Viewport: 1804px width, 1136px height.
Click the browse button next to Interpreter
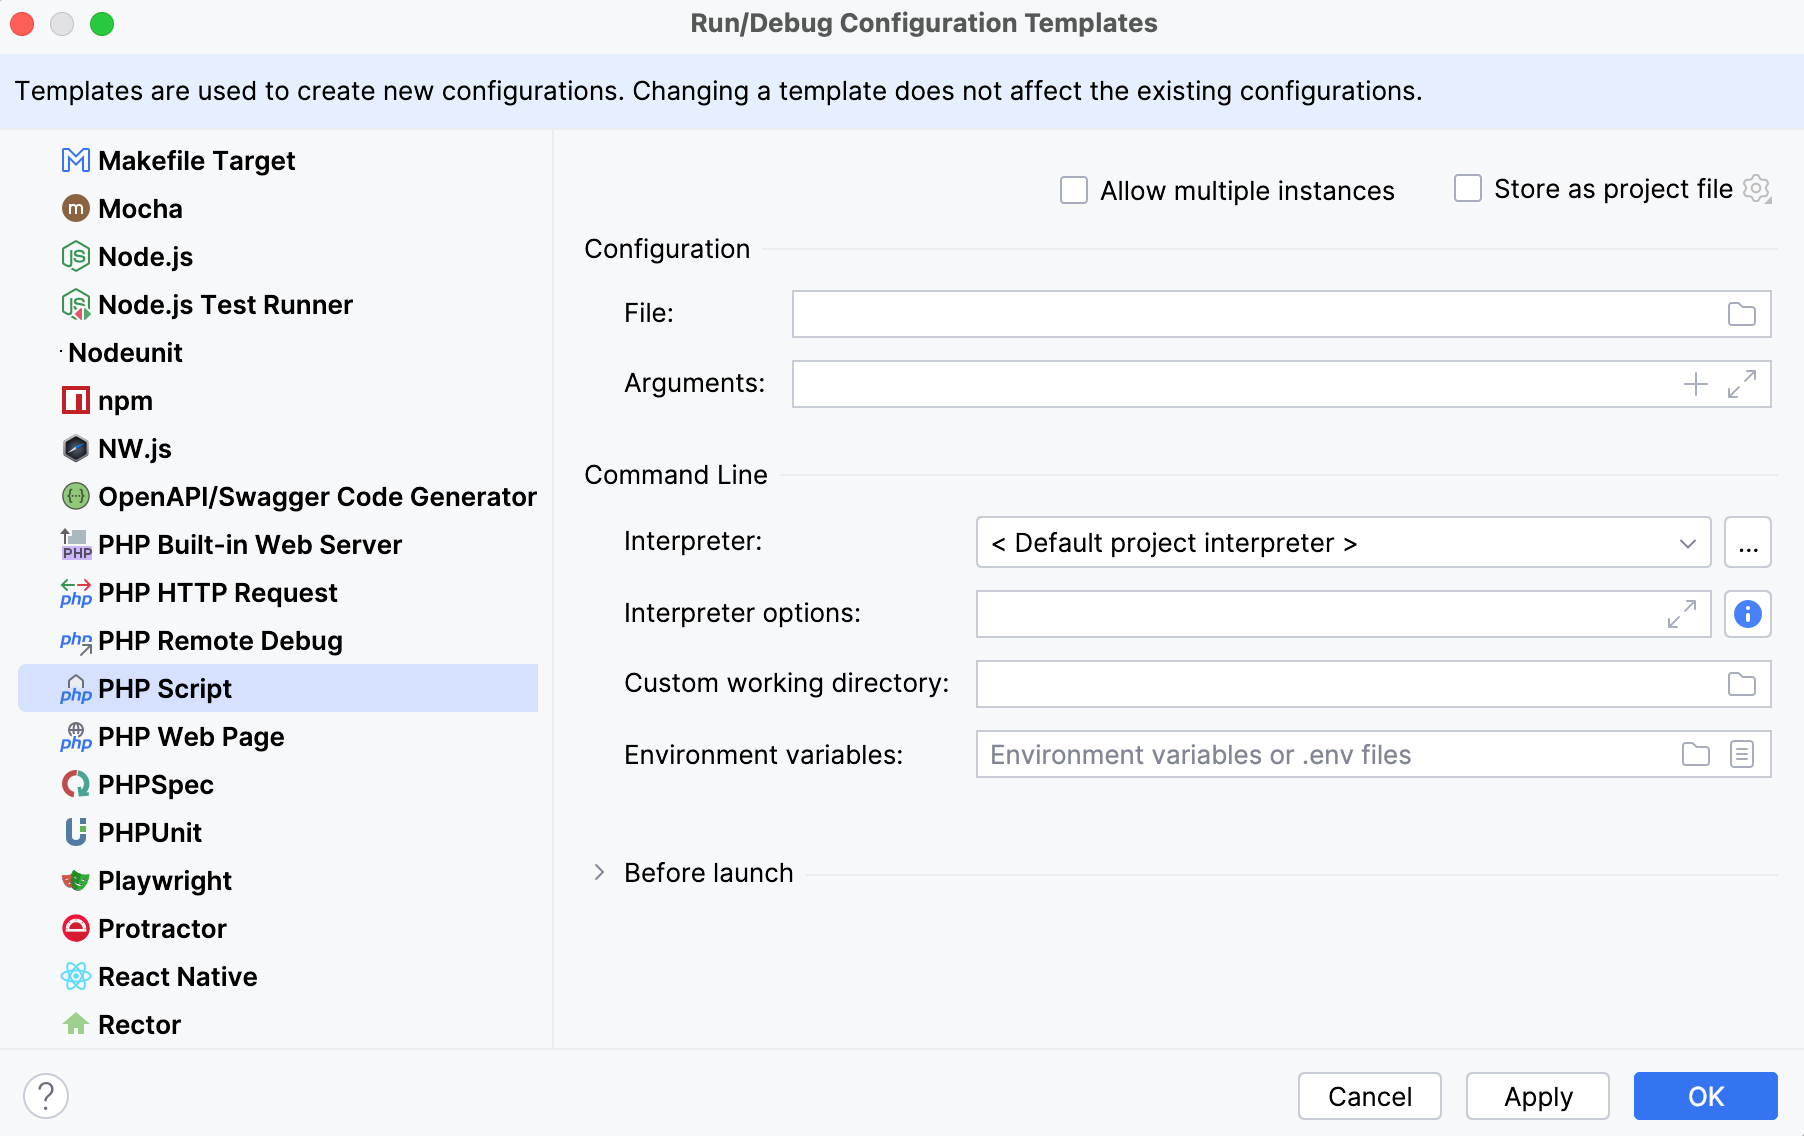pyautogui.click(x=1747, y=542)
